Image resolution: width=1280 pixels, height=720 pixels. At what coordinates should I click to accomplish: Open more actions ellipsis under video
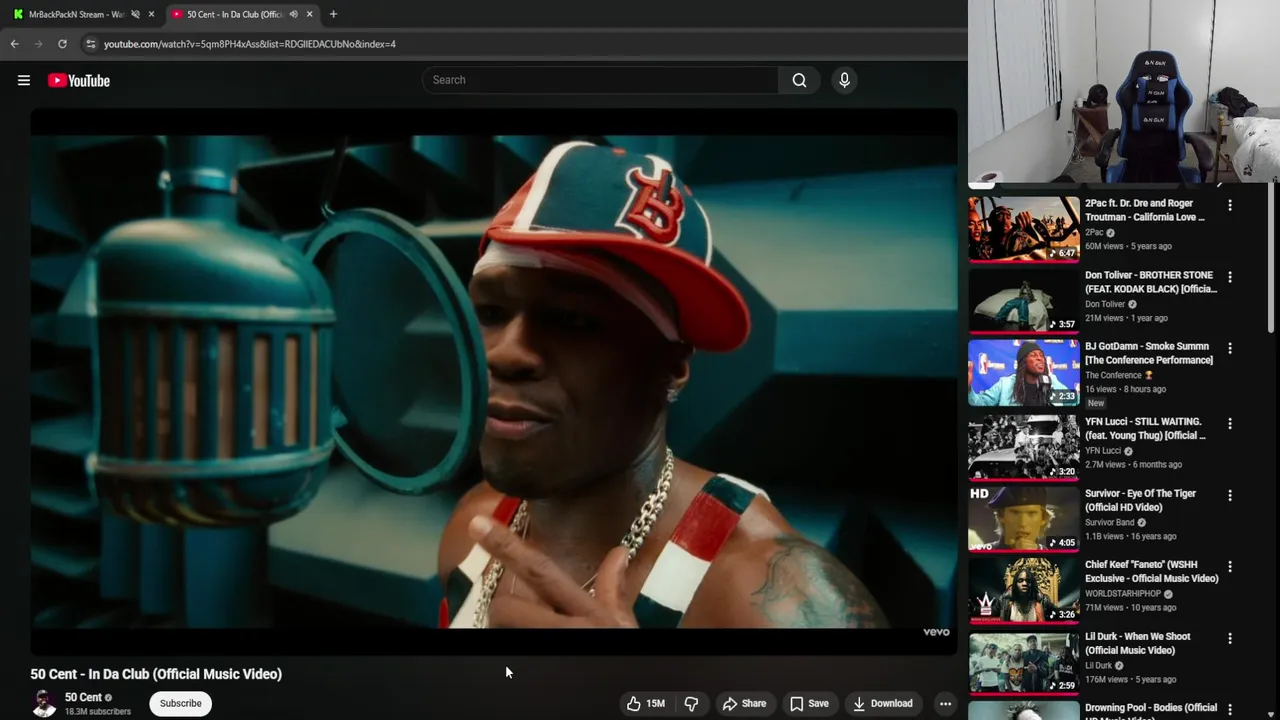945,703
